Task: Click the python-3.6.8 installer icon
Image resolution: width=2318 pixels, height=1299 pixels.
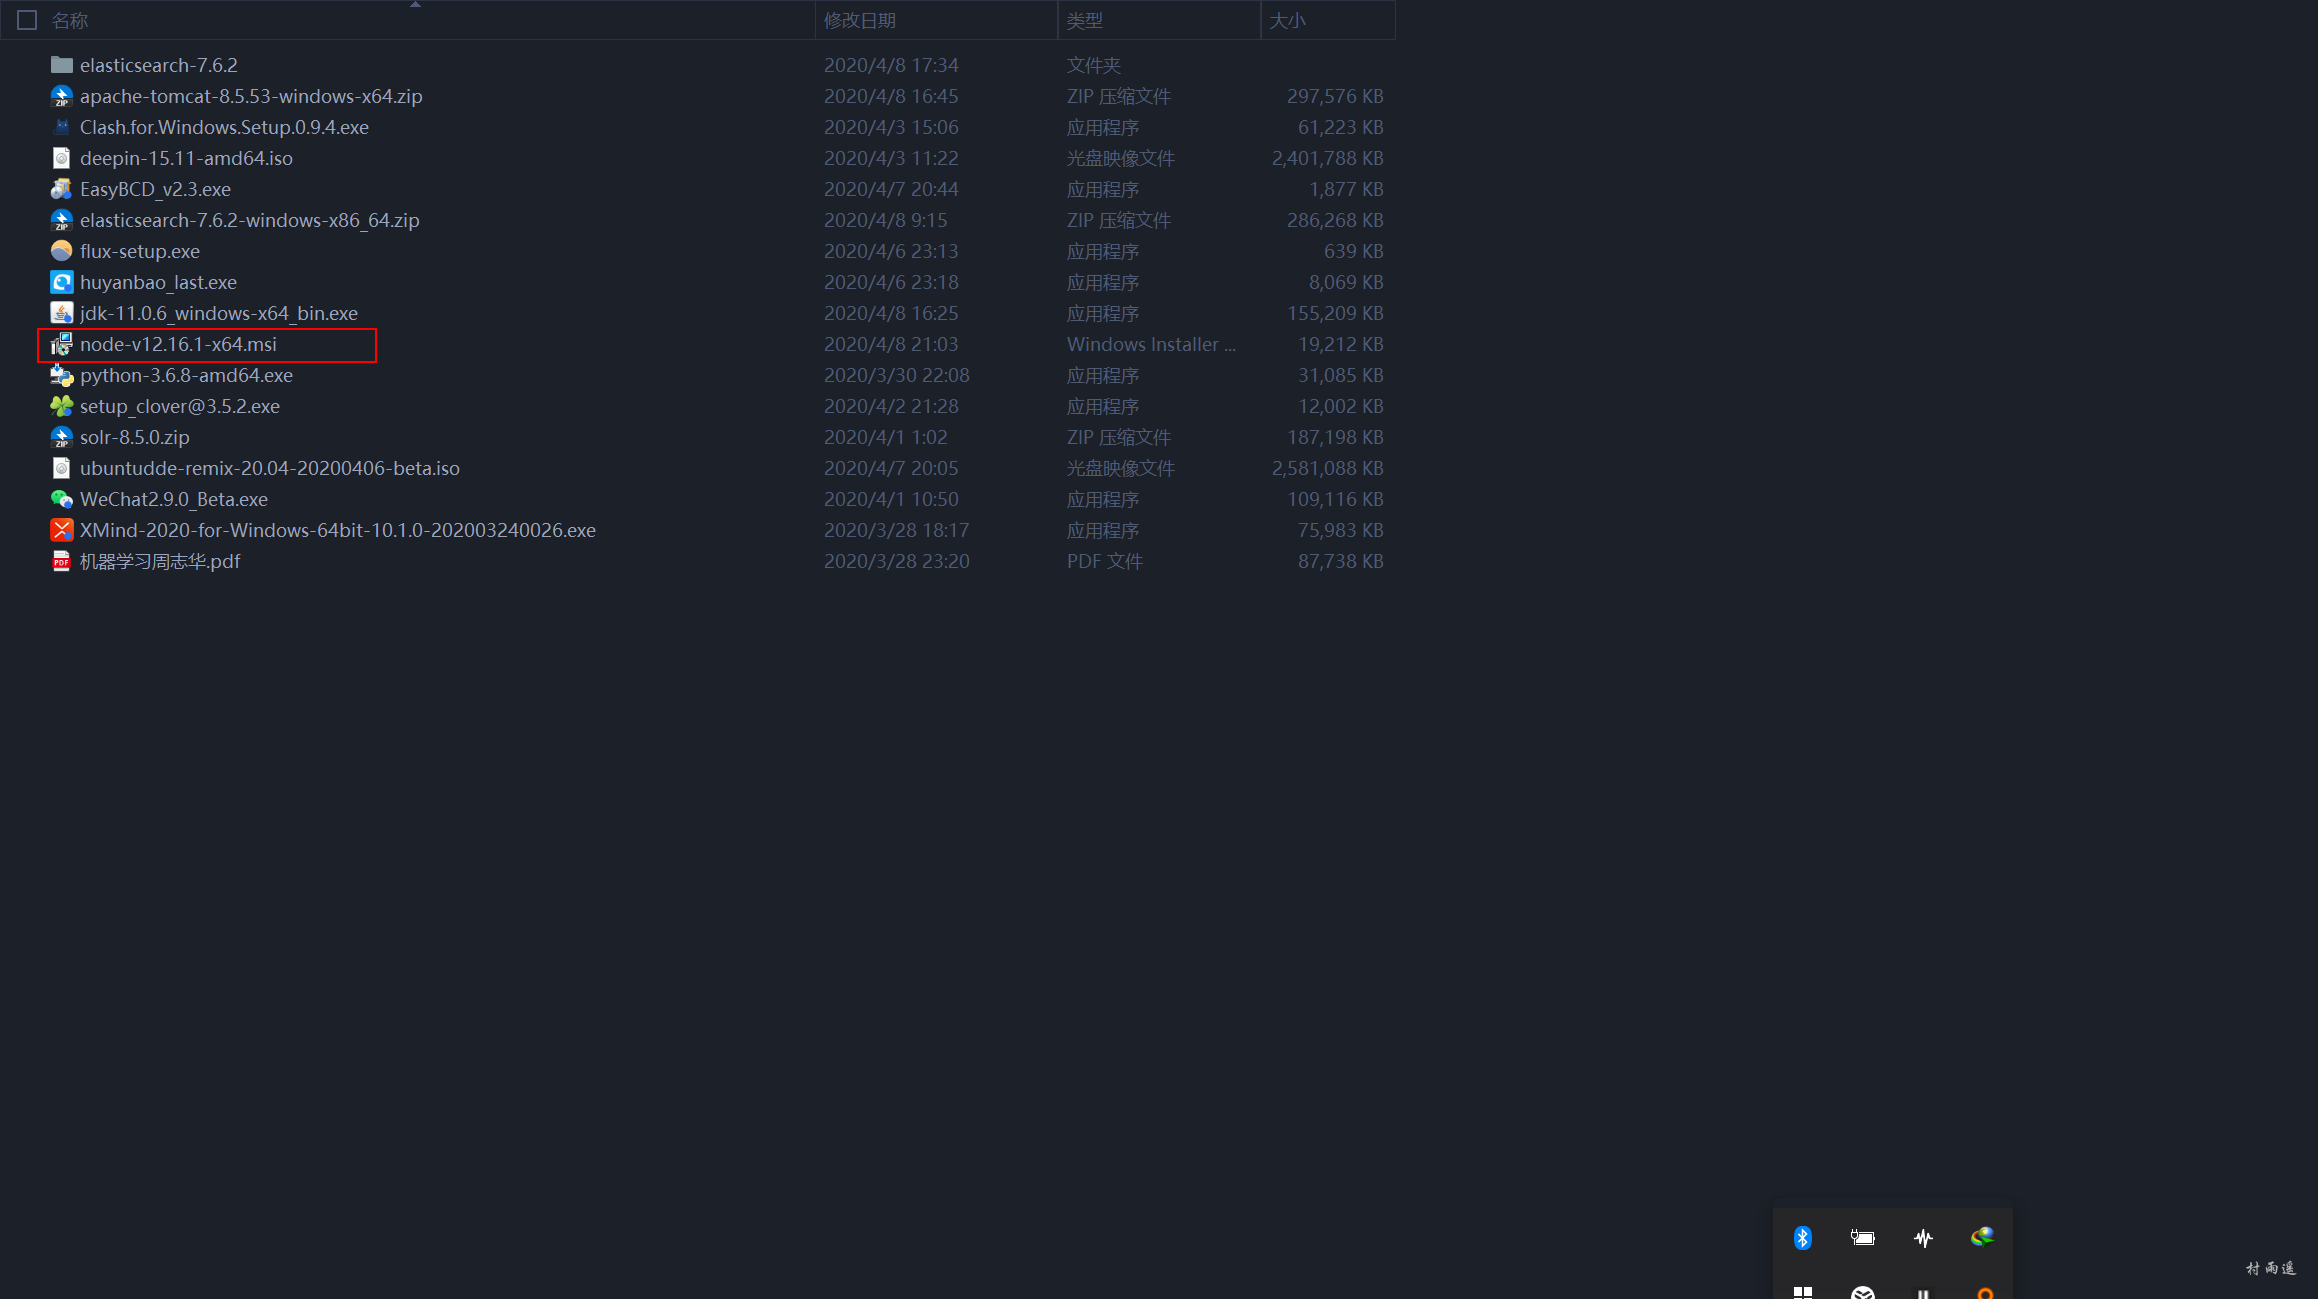Action: click(x=61, y=375)
